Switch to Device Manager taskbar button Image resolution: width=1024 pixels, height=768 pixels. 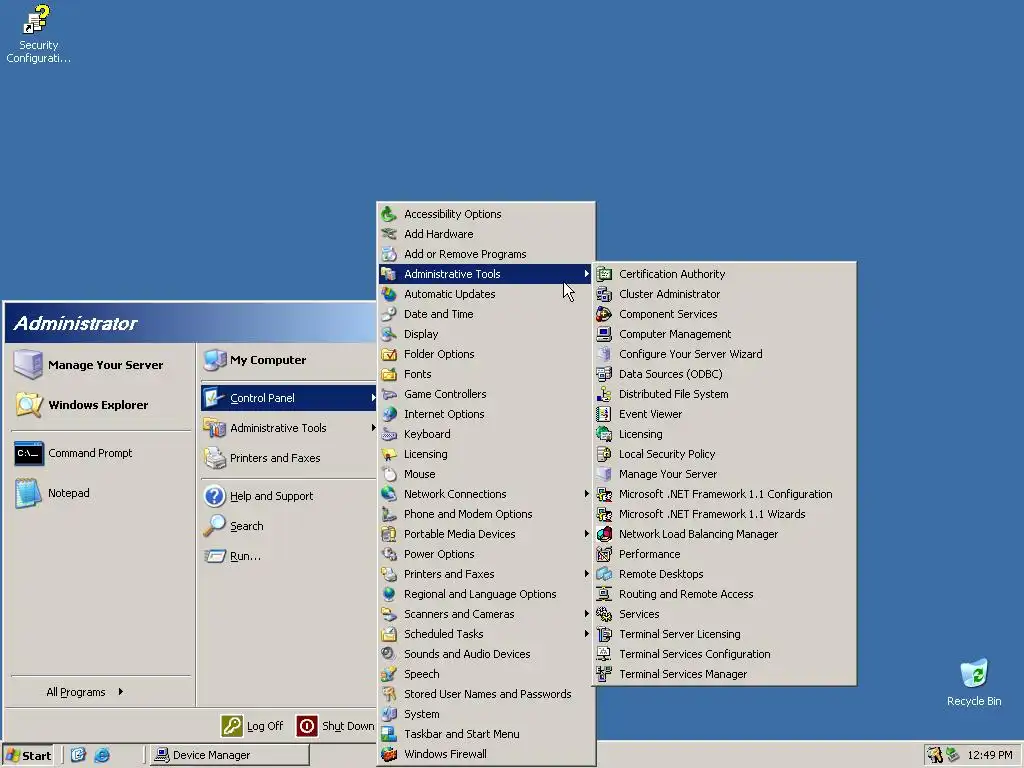coord(229,755)
